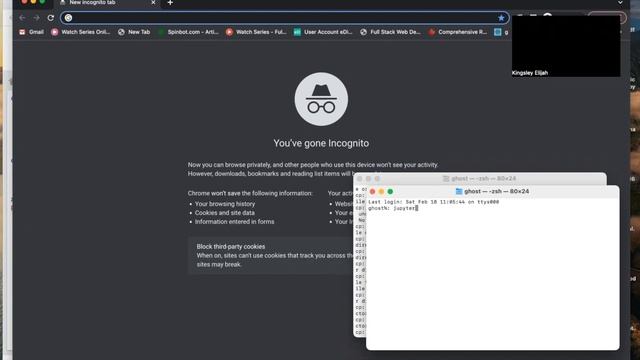Screen dimensions: 640x360
Task: Reload the page with the refresh icon
Action: point(51,18)
